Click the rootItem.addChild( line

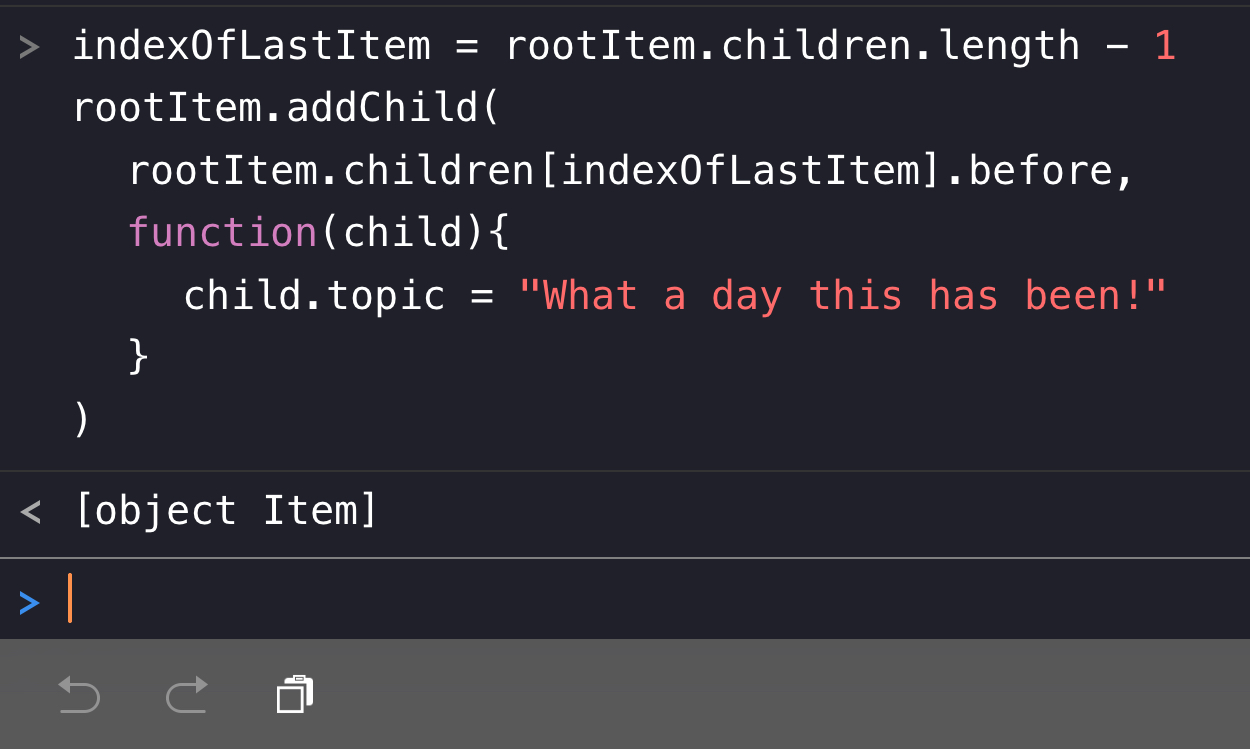click(x=285, y=108)
